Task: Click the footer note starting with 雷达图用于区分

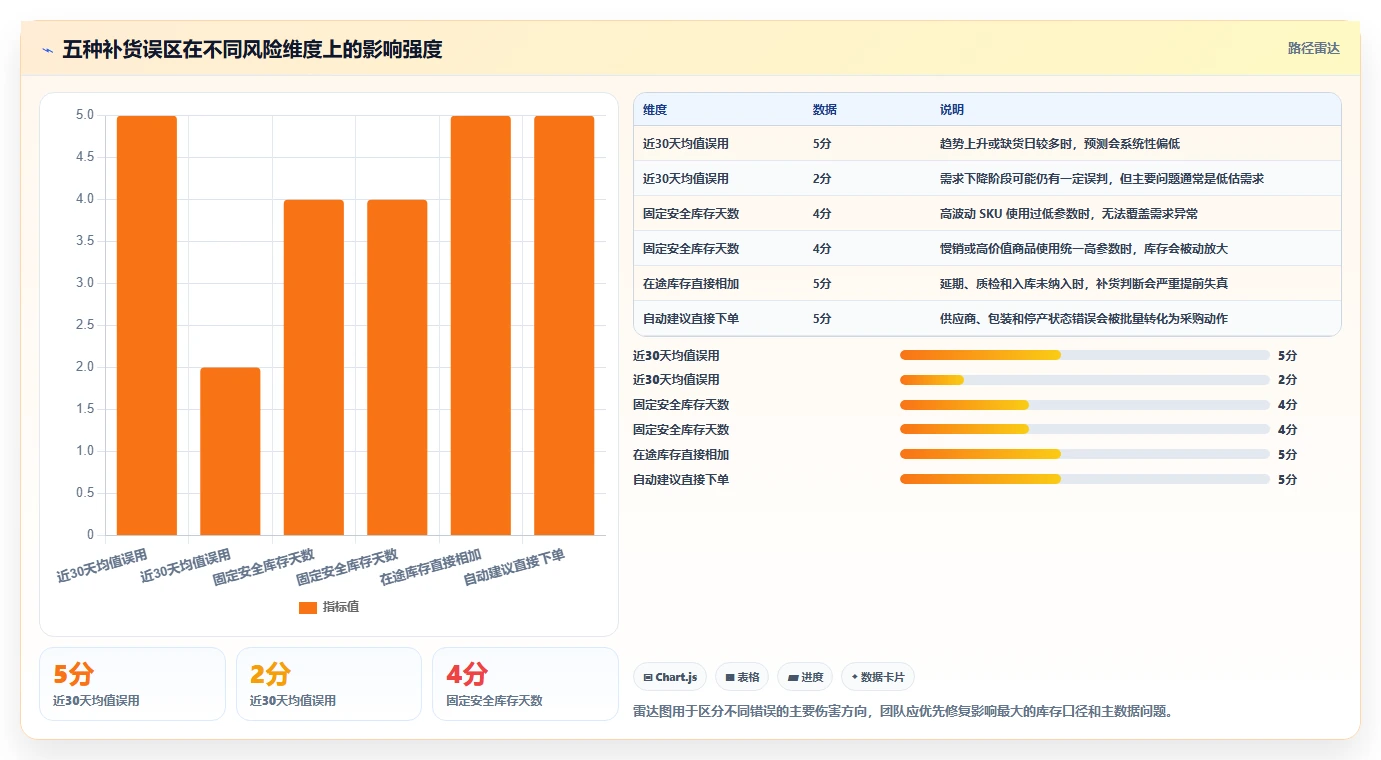Action: 903,712
